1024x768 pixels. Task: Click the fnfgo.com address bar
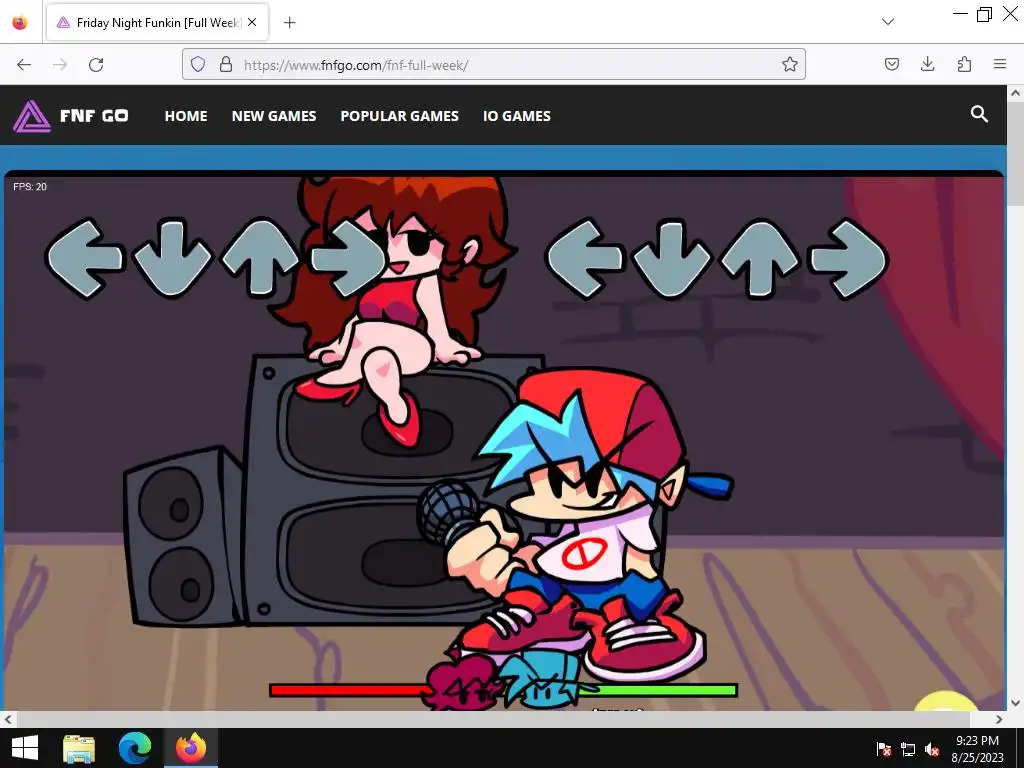point(494,64)
